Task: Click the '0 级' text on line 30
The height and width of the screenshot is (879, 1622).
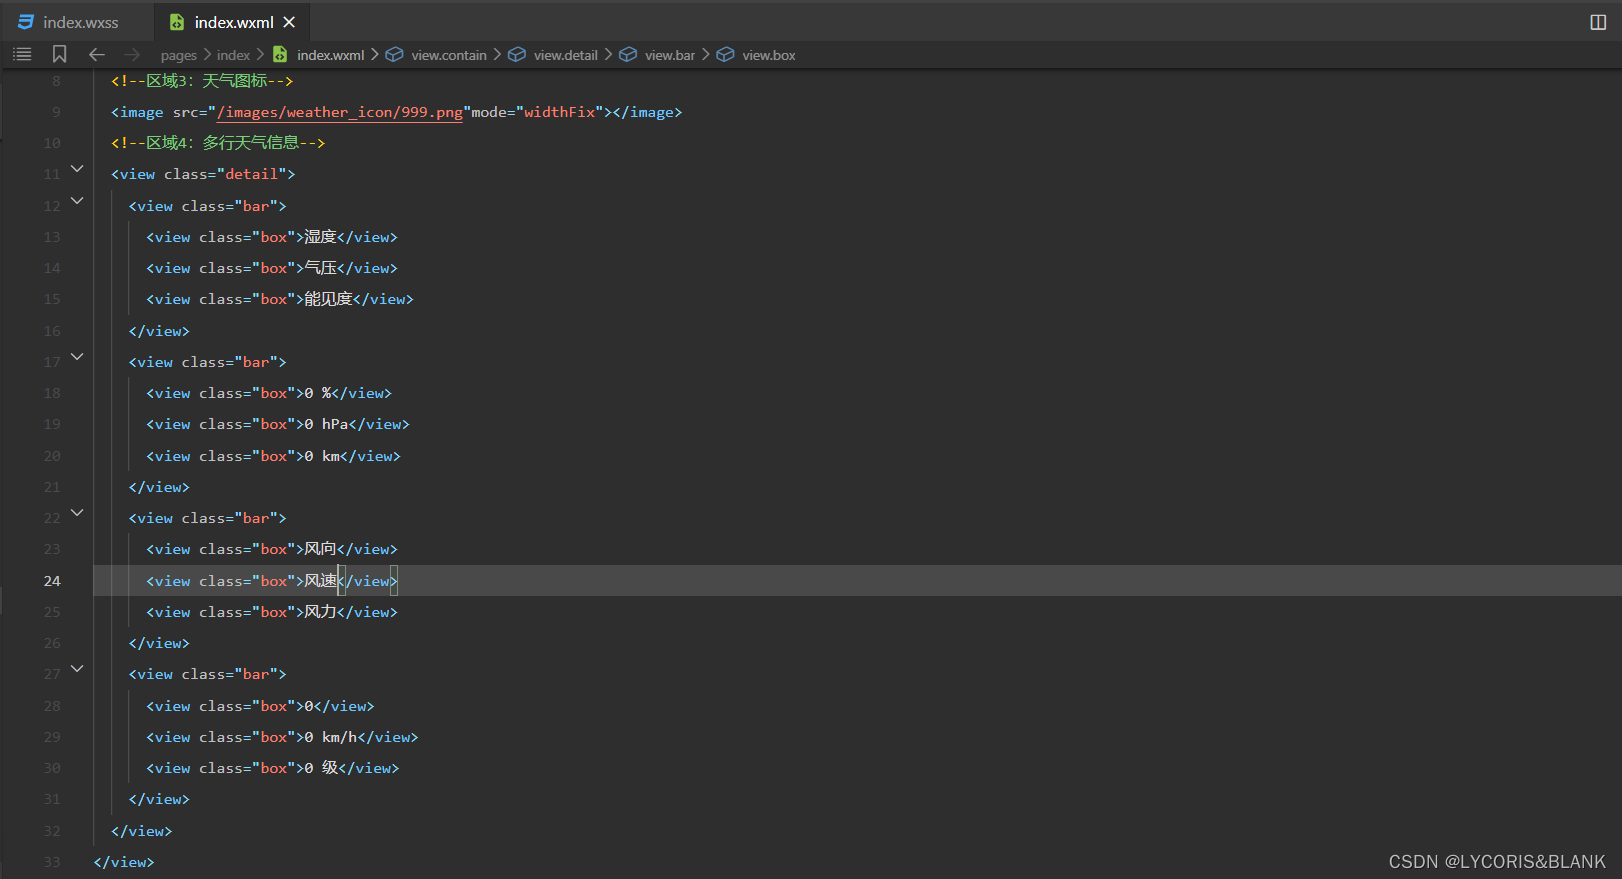Action: [x=321, y=768]
